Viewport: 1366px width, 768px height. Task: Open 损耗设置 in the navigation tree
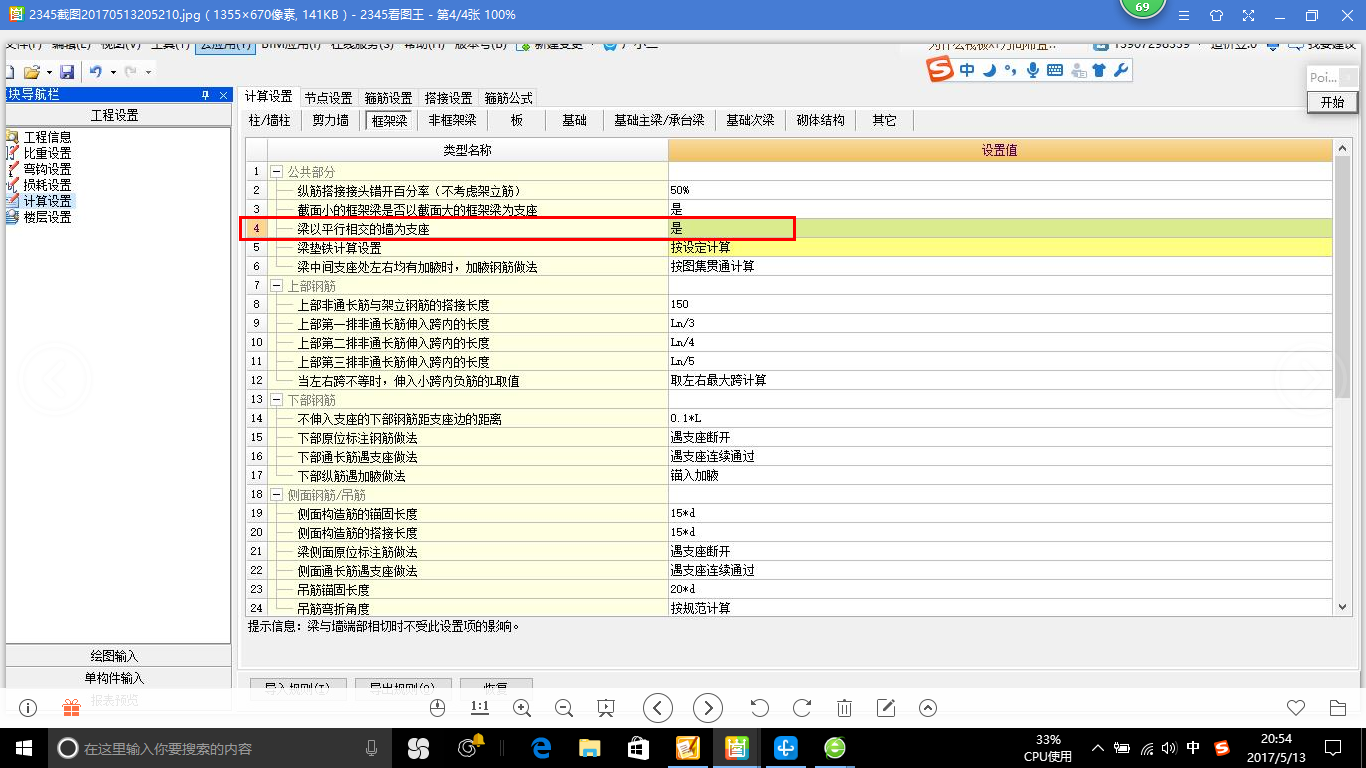47,185
